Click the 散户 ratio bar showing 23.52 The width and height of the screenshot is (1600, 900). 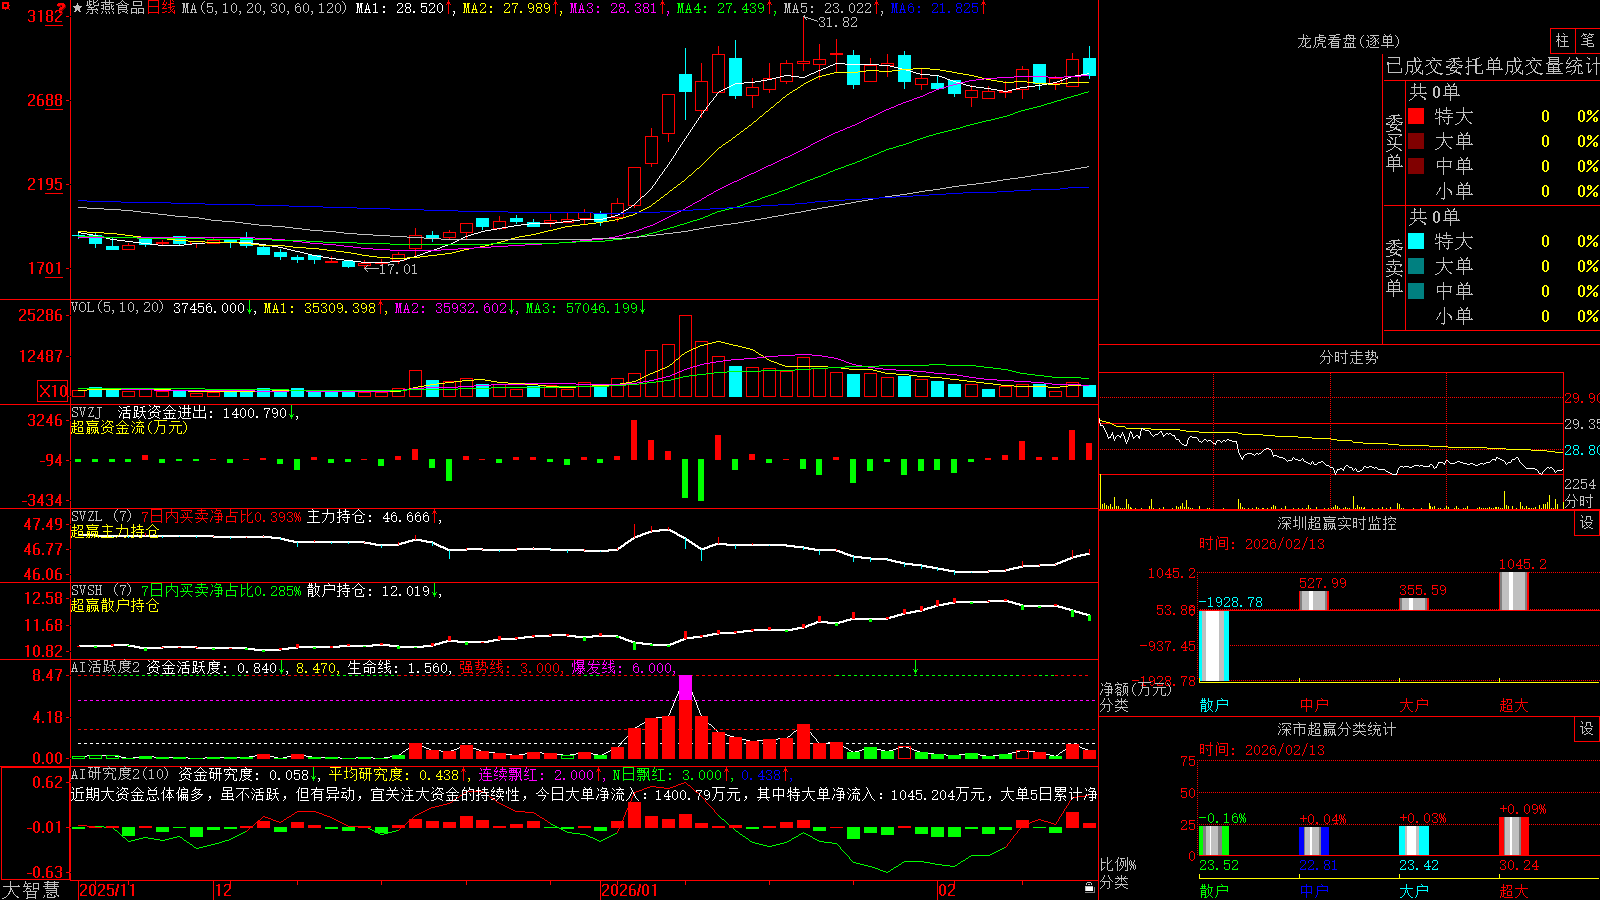[1214, 840]
